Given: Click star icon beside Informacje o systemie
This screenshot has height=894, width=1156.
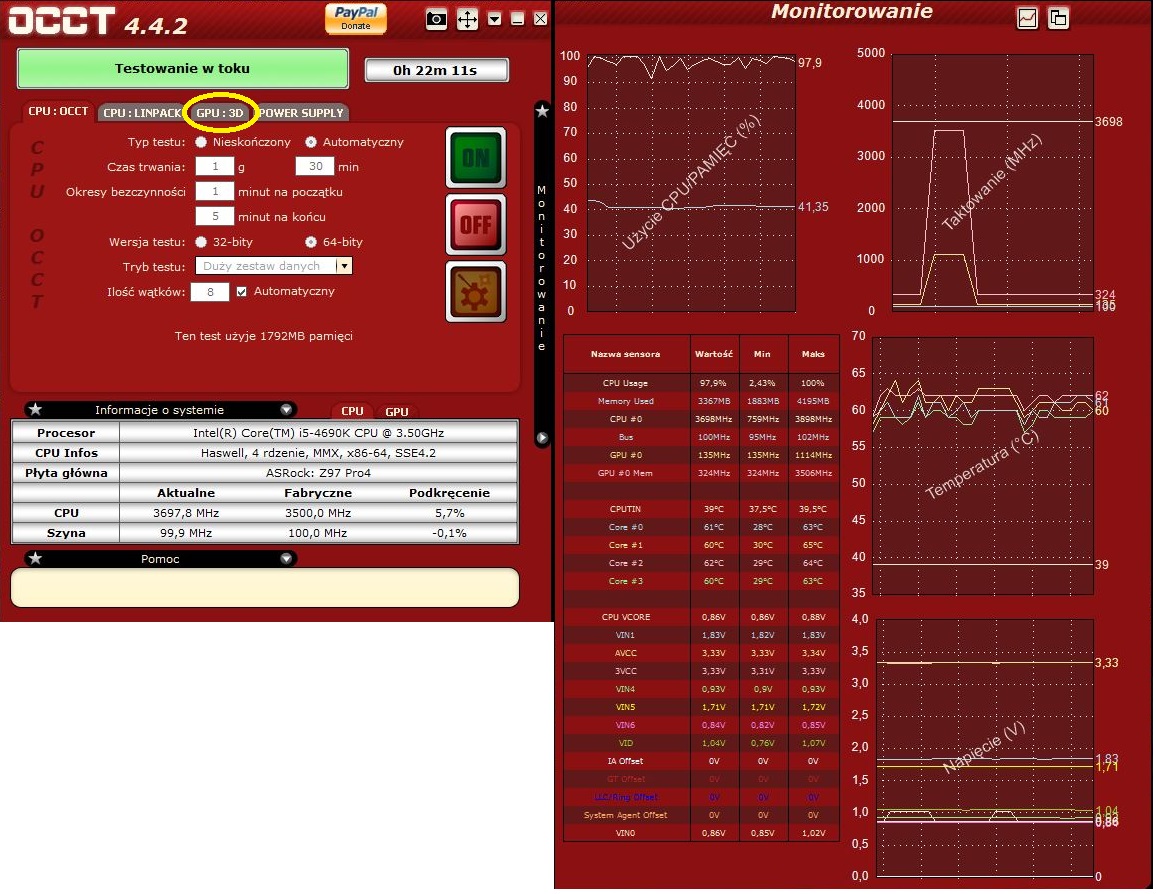Looking at the screenshot, I should 35,410.
